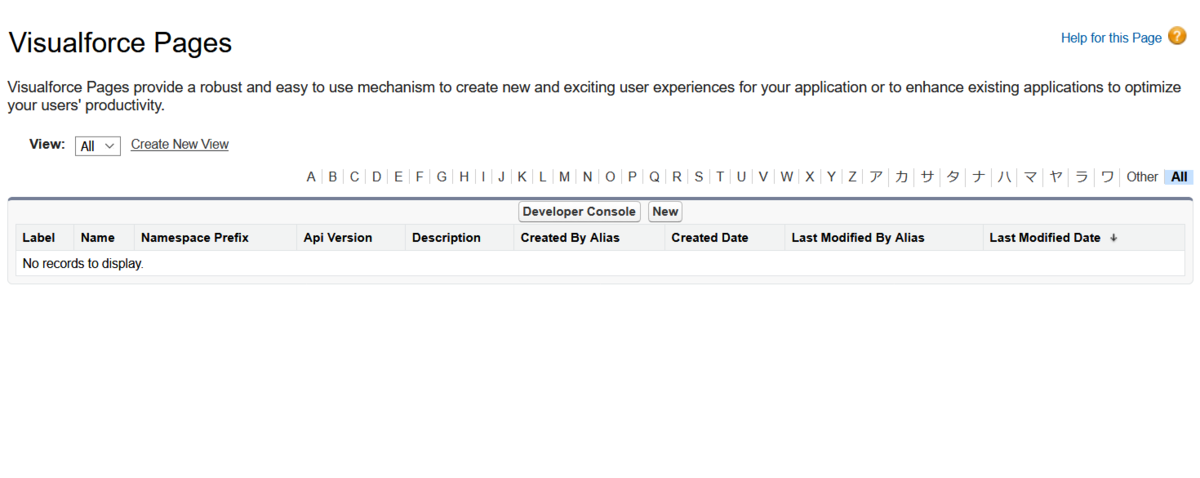This screenshot has width=1200, height=478.
Task: Filter pages by letter R
Action: (676, 177)
